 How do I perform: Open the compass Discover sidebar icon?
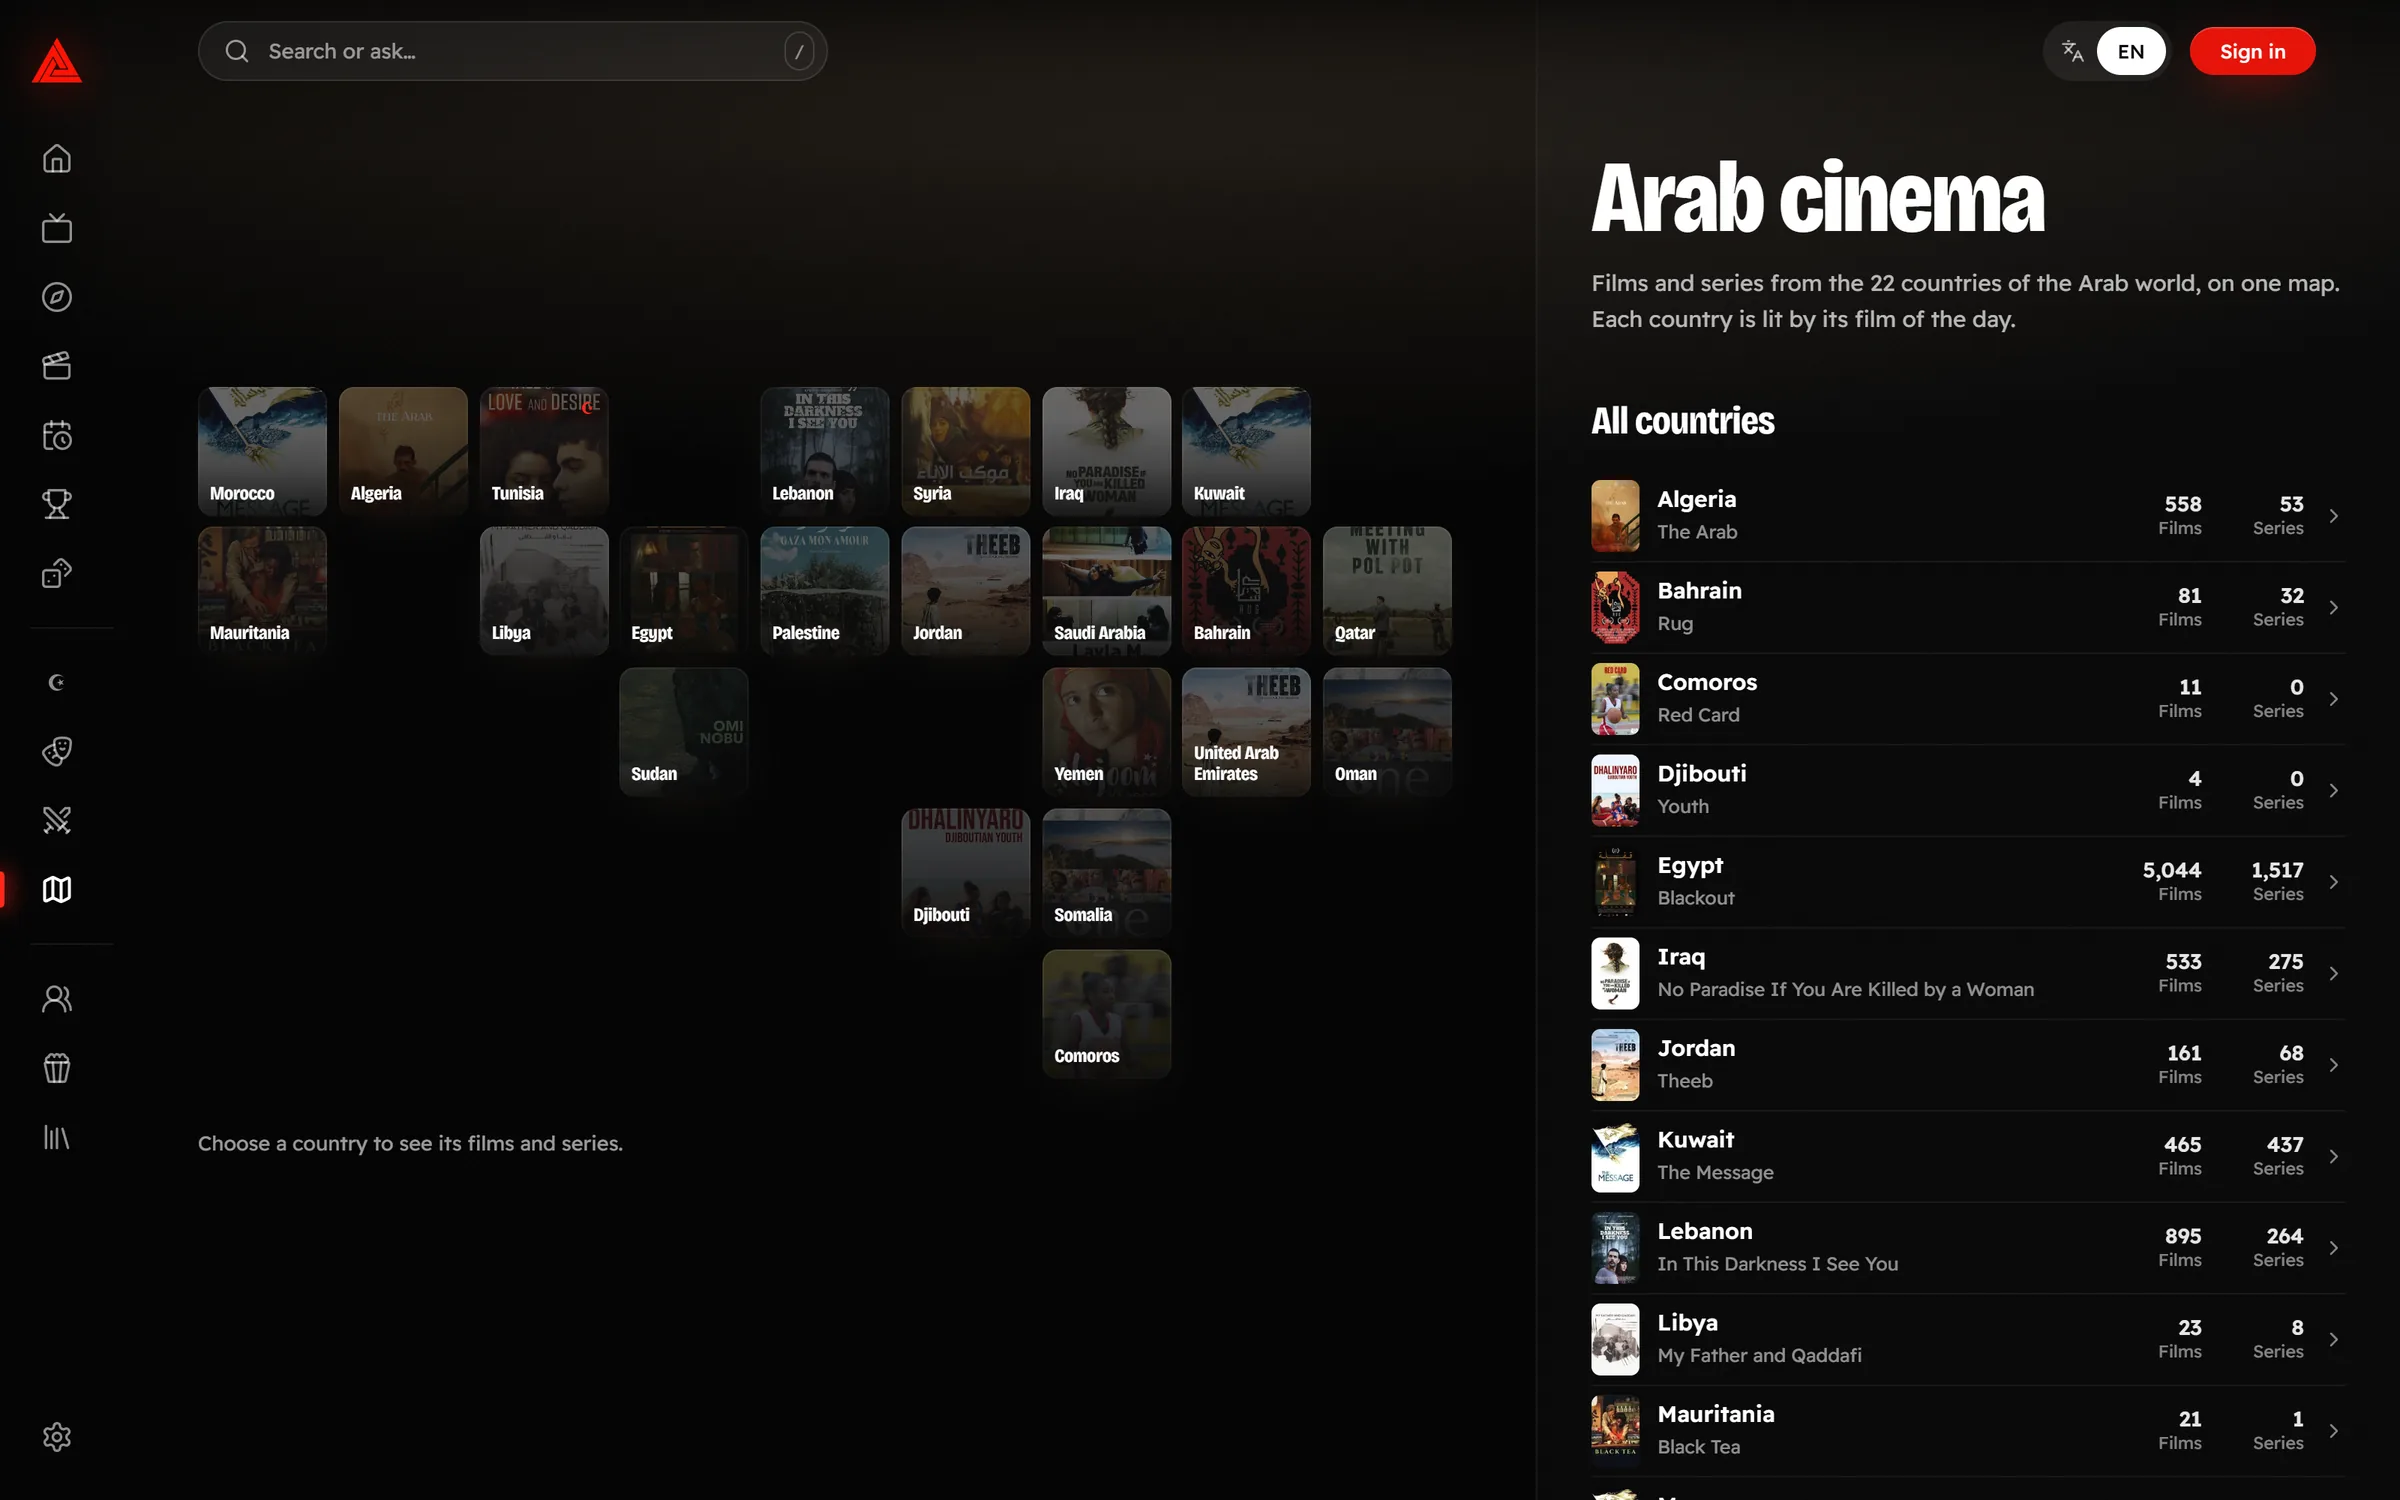[57, 297]
